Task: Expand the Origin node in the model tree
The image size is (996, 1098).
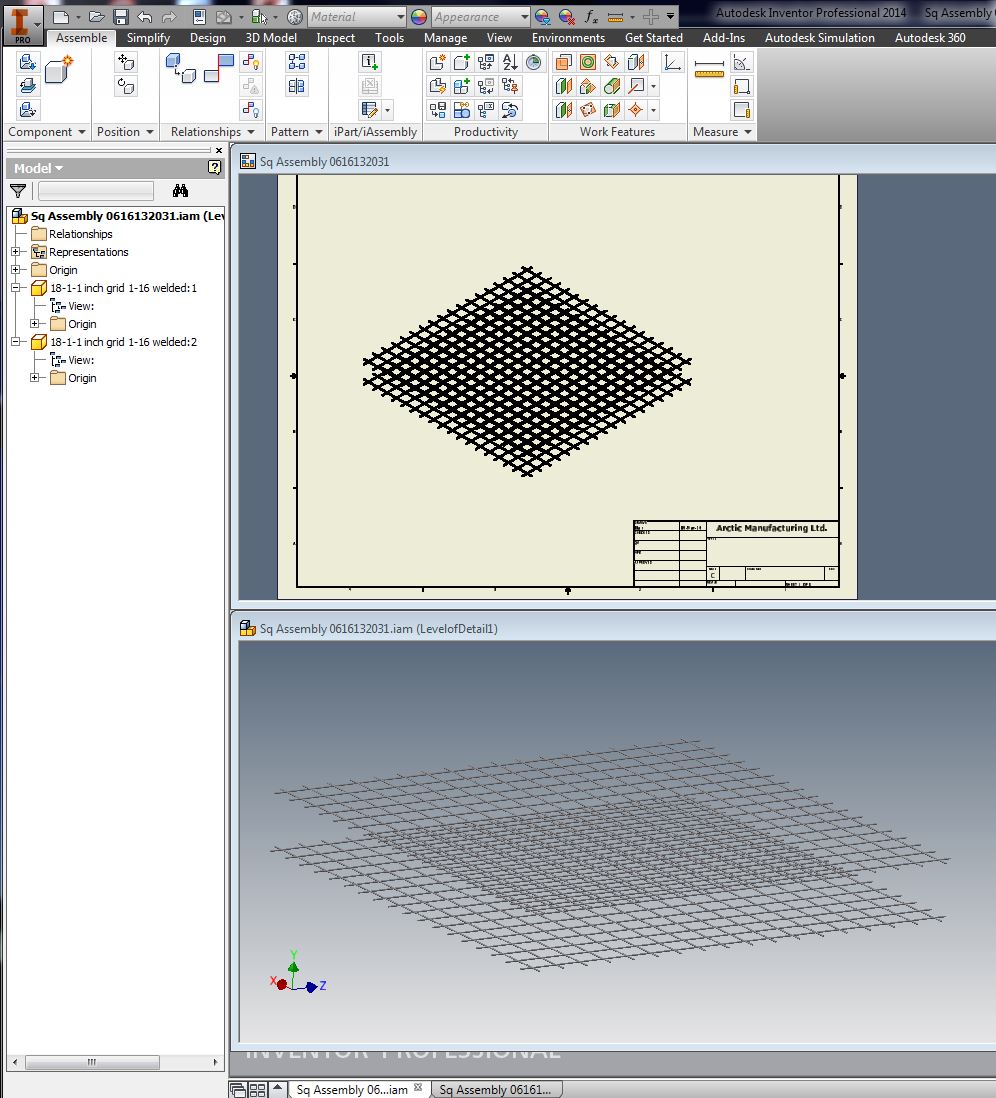Action: pyautogui.click(x=15, y=269)
